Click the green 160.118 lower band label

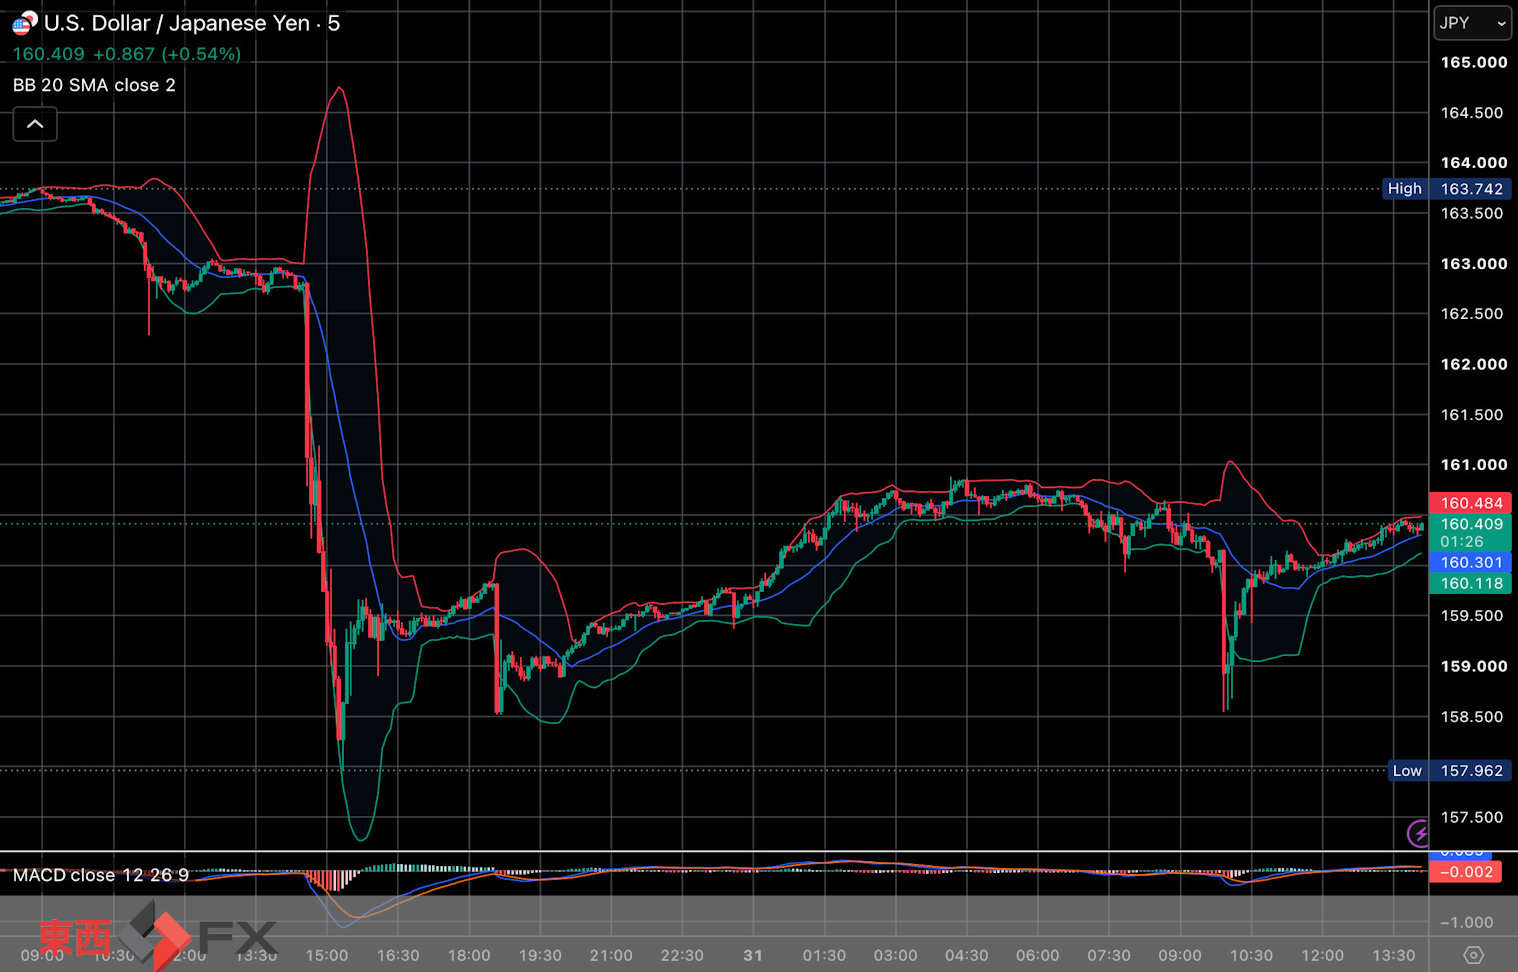coord(1470,584)
